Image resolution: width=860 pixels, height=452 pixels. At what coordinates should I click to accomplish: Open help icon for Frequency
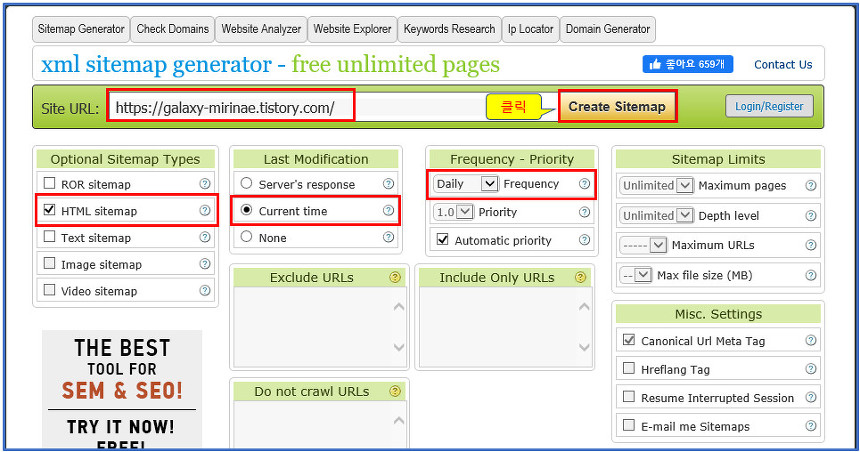pos(585,184)
